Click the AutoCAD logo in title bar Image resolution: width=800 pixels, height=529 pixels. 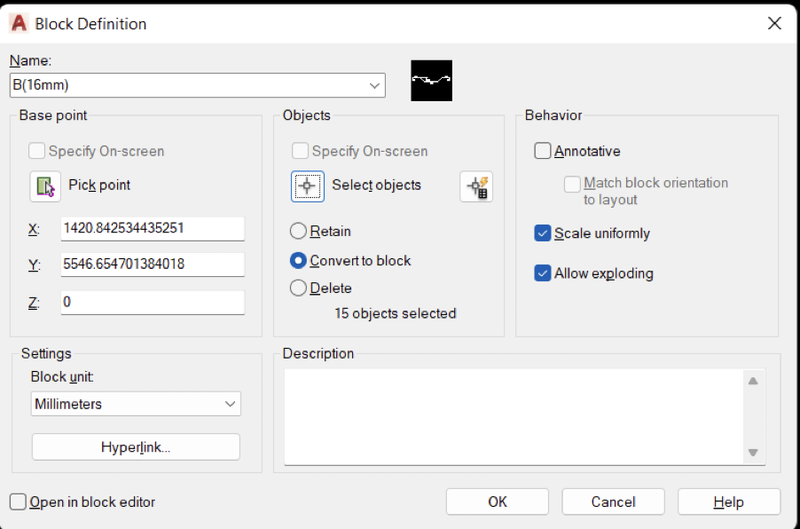point(19,23)
